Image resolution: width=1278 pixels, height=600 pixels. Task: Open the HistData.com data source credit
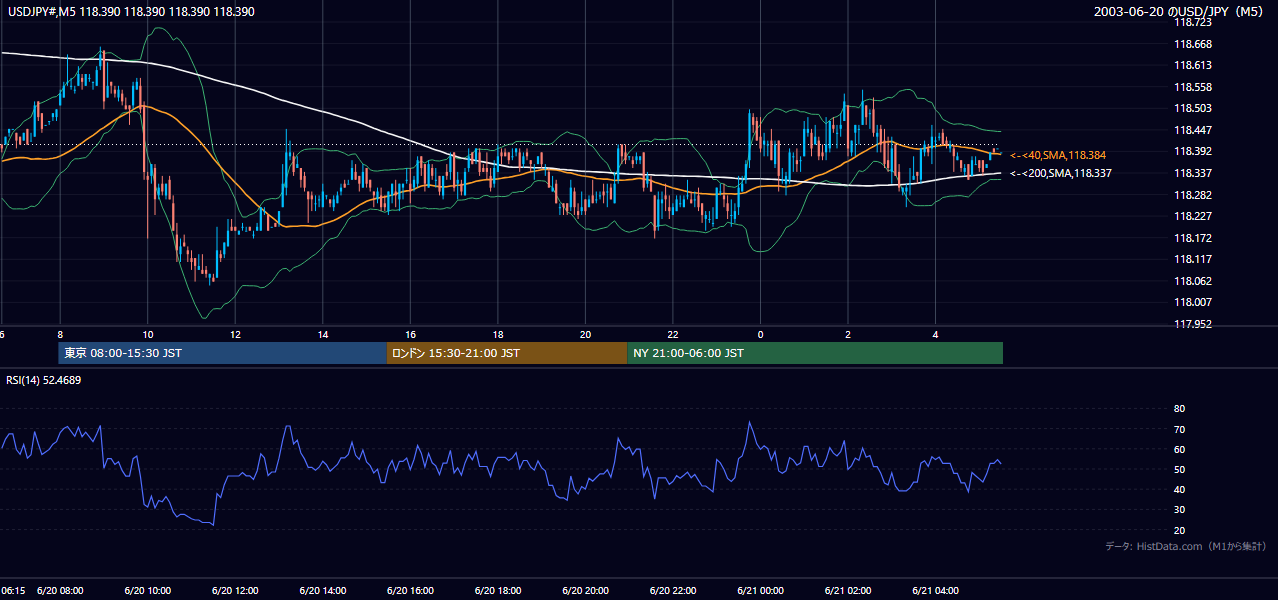tap(1185, 546)
